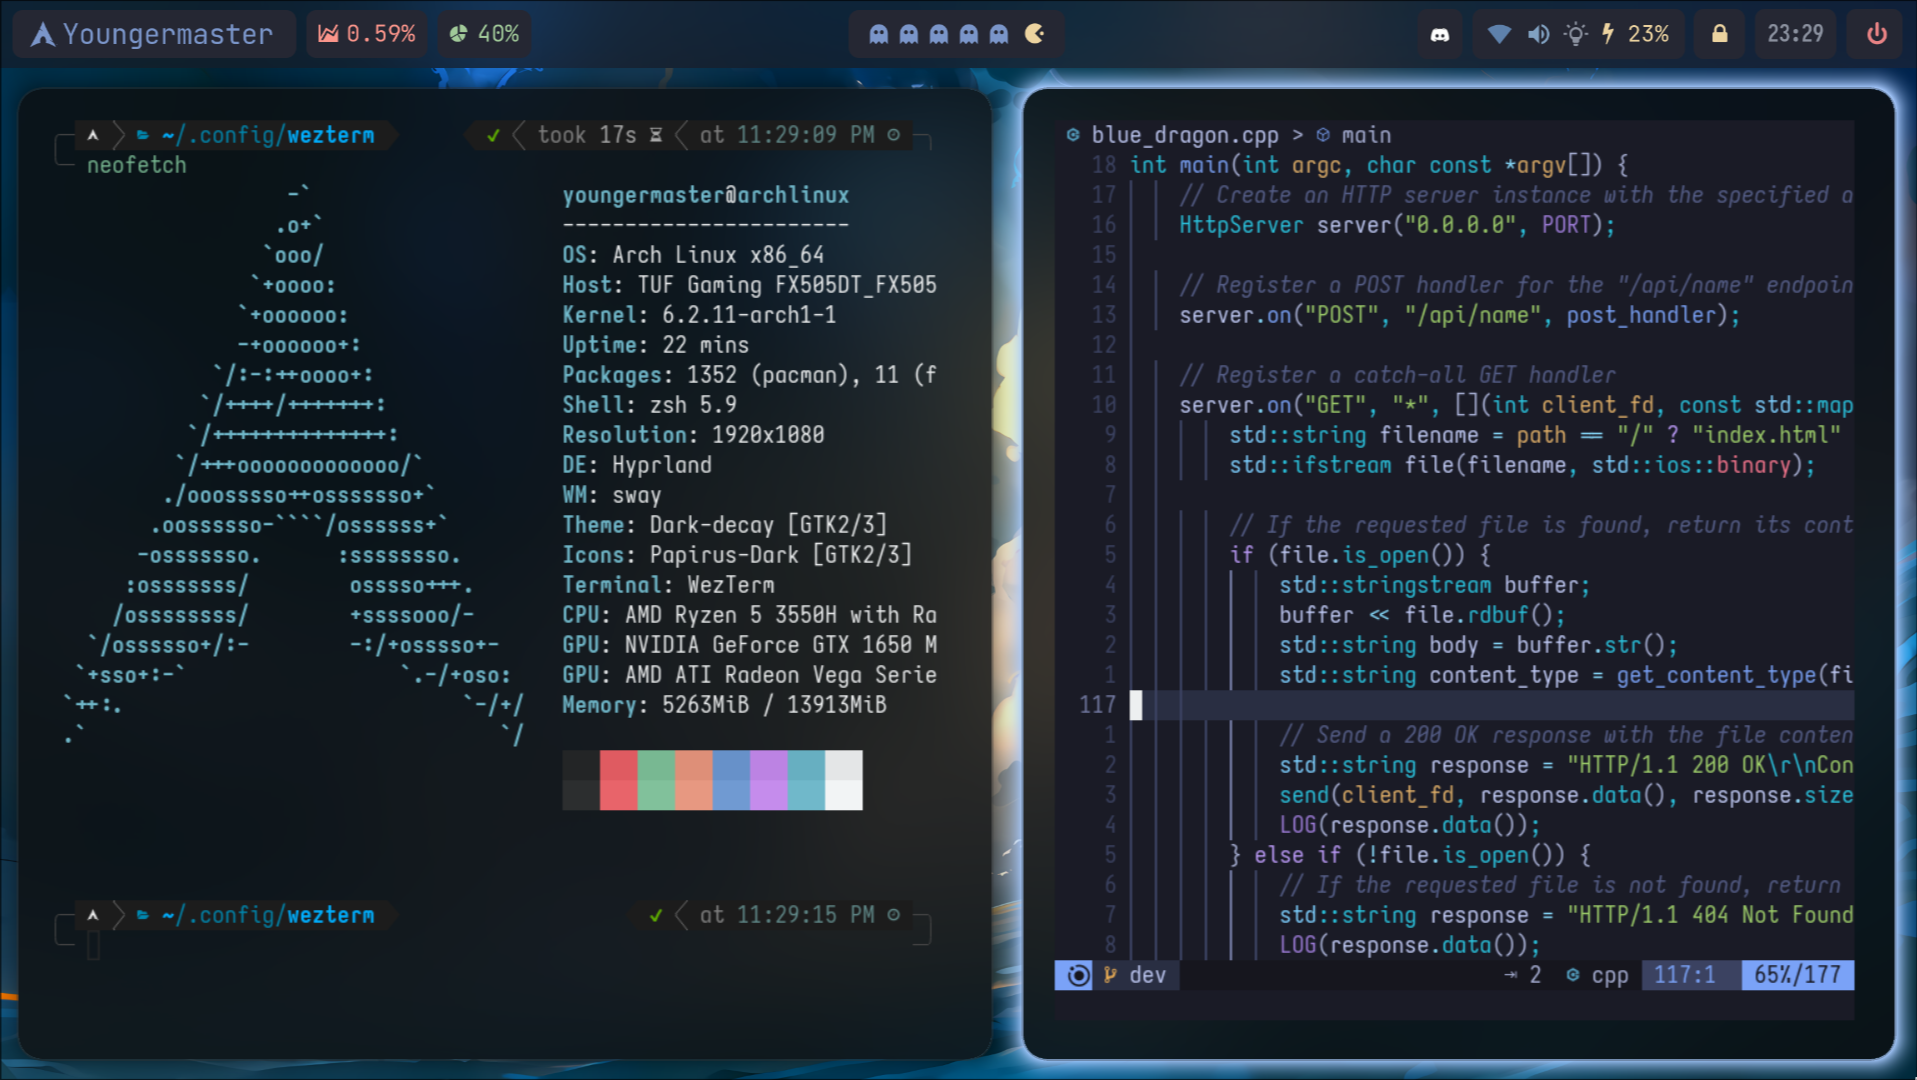1917x1080 pixels.
Task: Click the red color block in neofetch palette
Action: (x=618, y=780)
